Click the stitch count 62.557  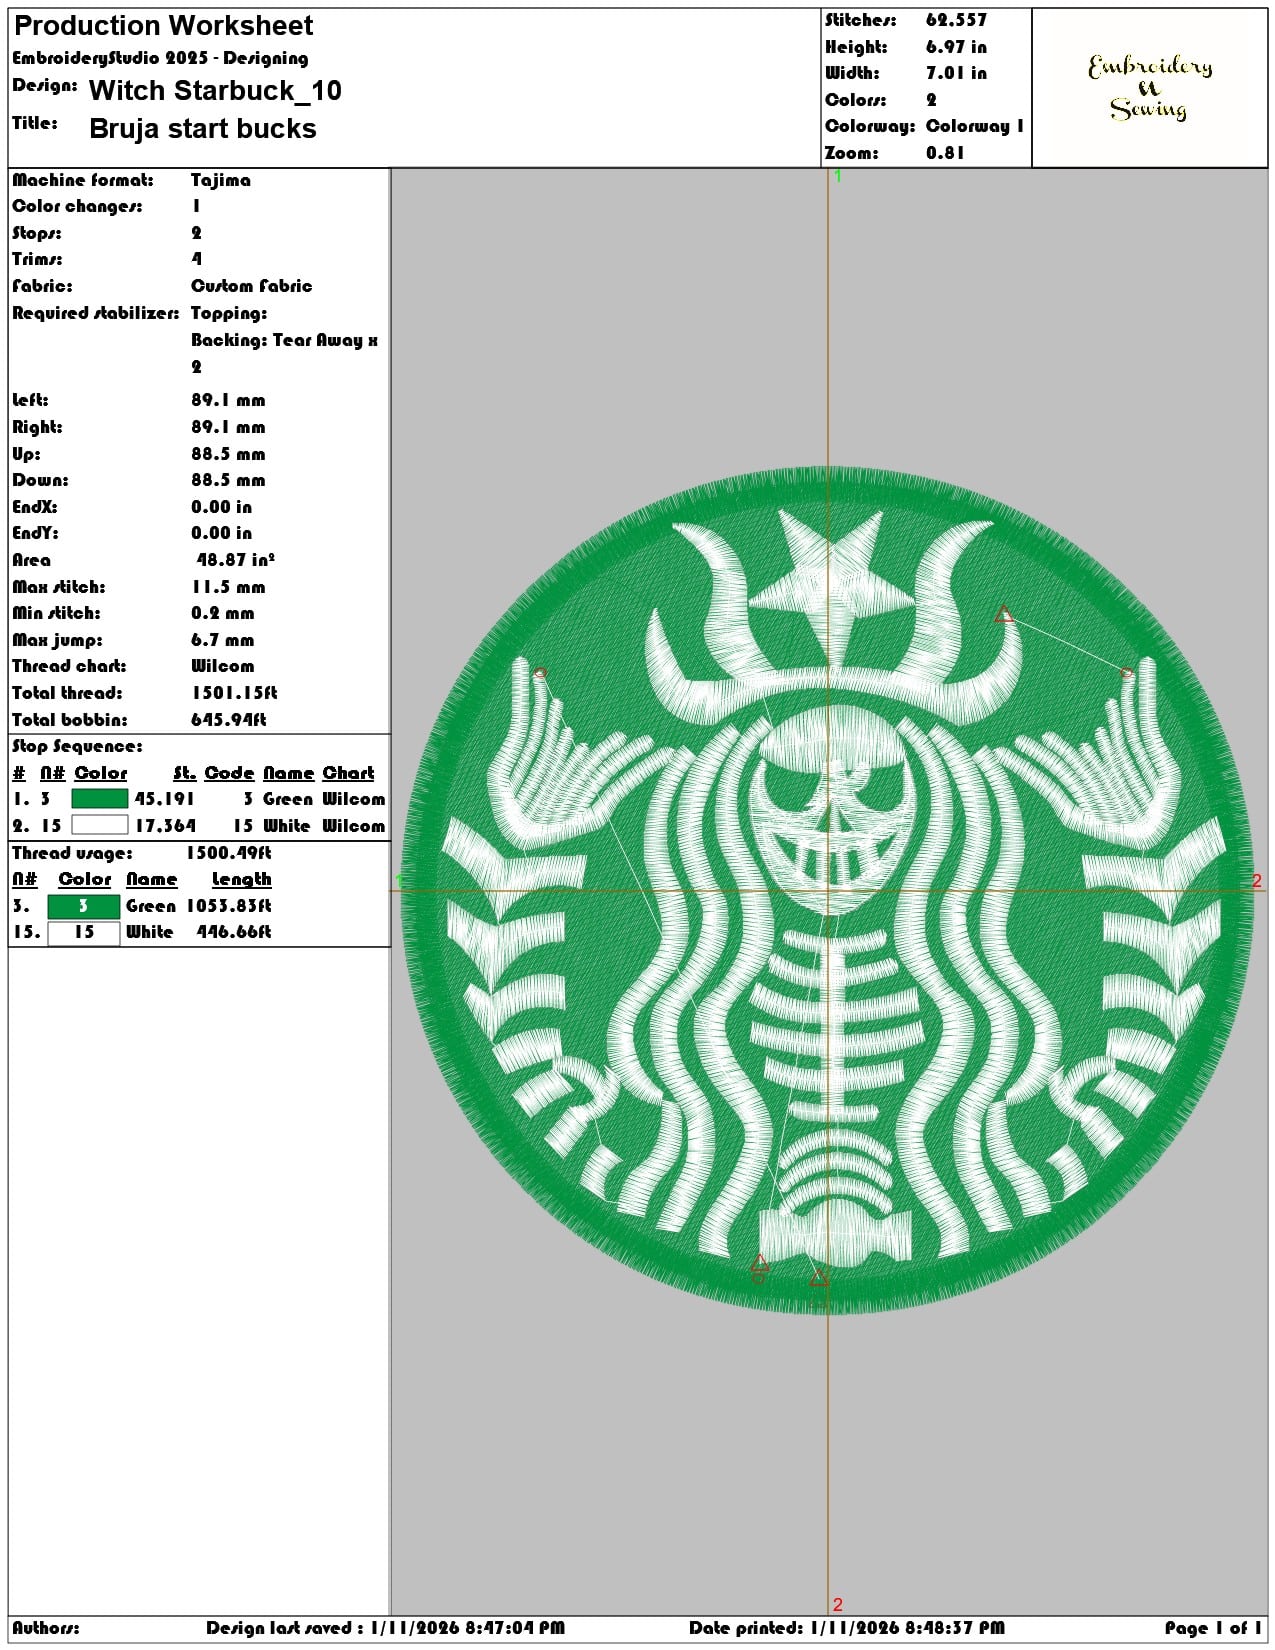(956, 20)
